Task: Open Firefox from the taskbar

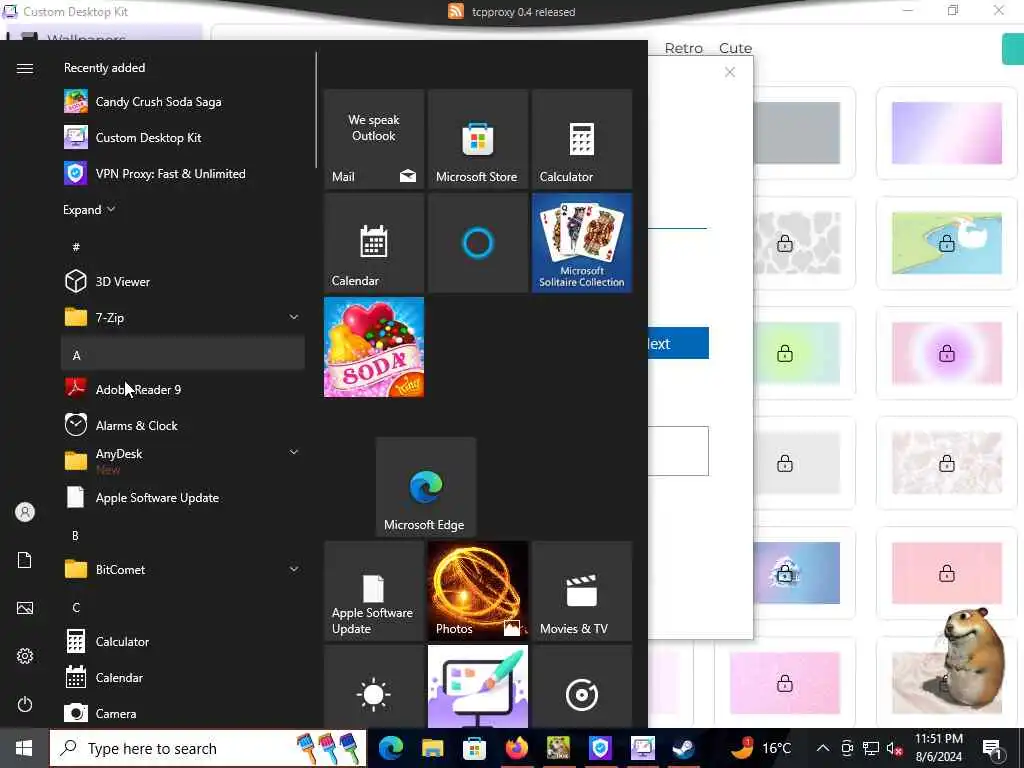Action: tap(516, 748)
